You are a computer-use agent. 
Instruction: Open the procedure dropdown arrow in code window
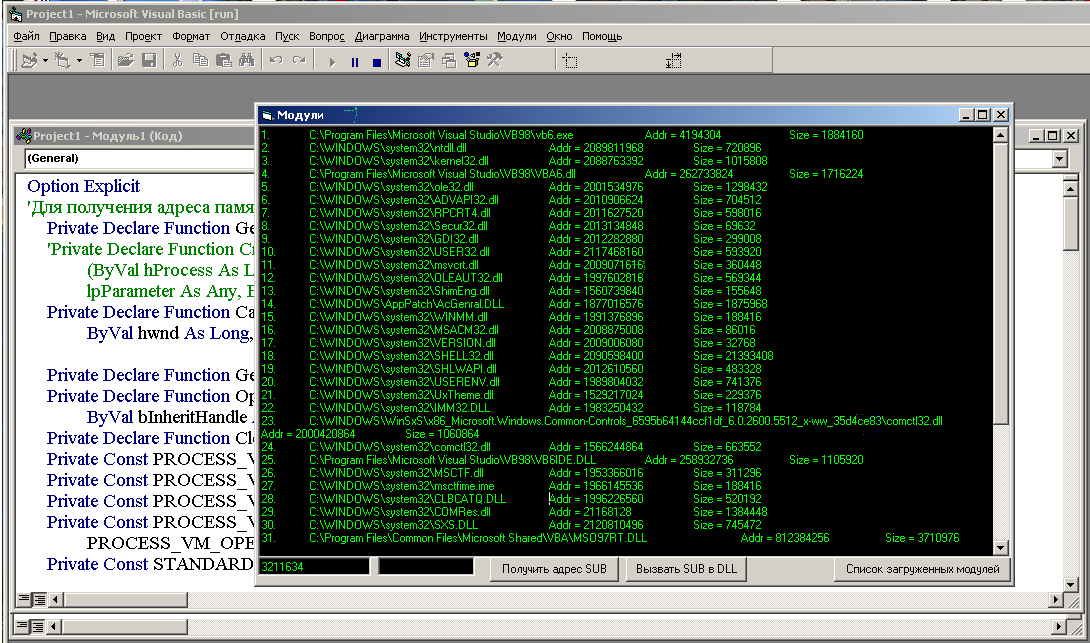pyautogui.click(x=1059, y=159)
